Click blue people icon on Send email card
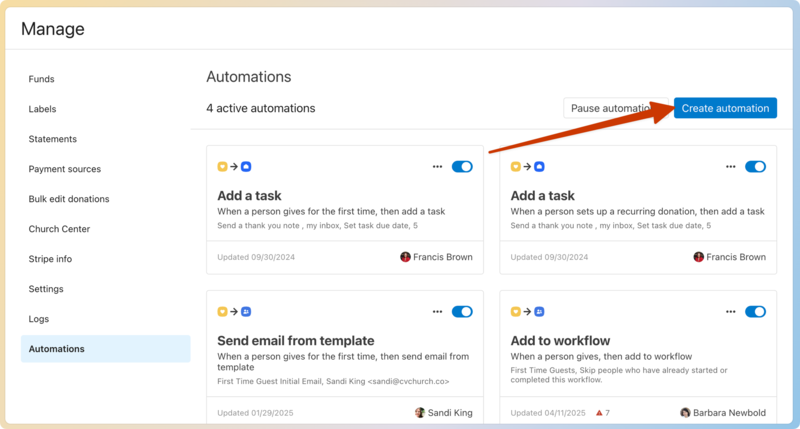Screen dimensions: 800x429 (246, 312)
